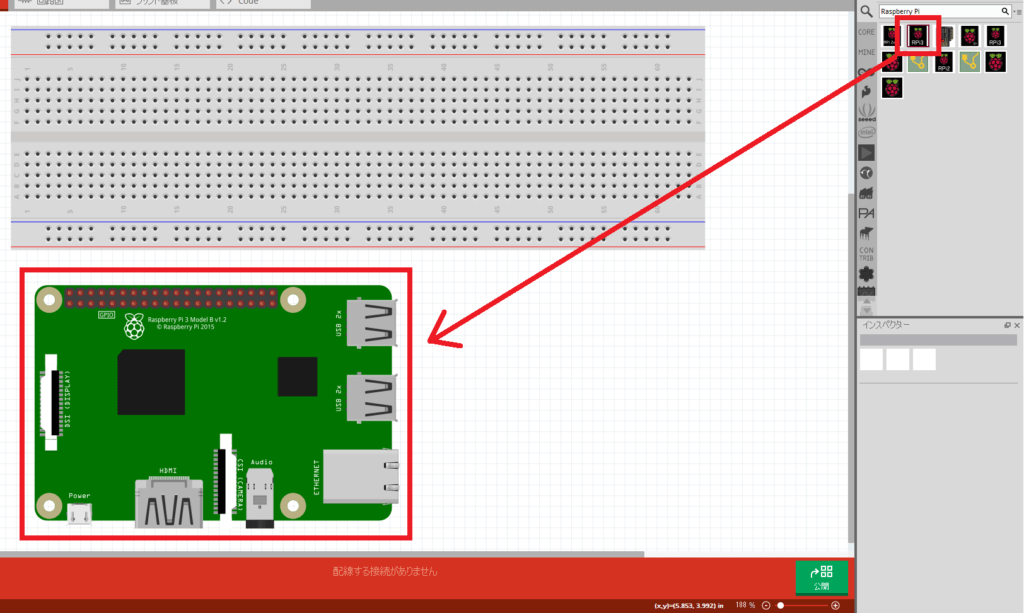
Task: Click the (x,y) cursor coordinates readout
Action: pyautogui.click(x=689, y=606)
